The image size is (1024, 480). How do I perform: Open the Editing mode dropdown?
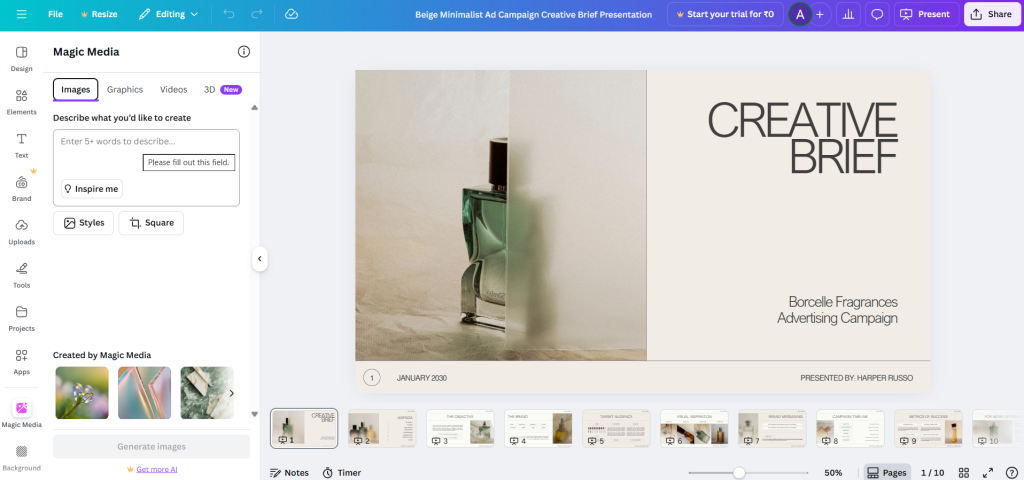point(168,14)
